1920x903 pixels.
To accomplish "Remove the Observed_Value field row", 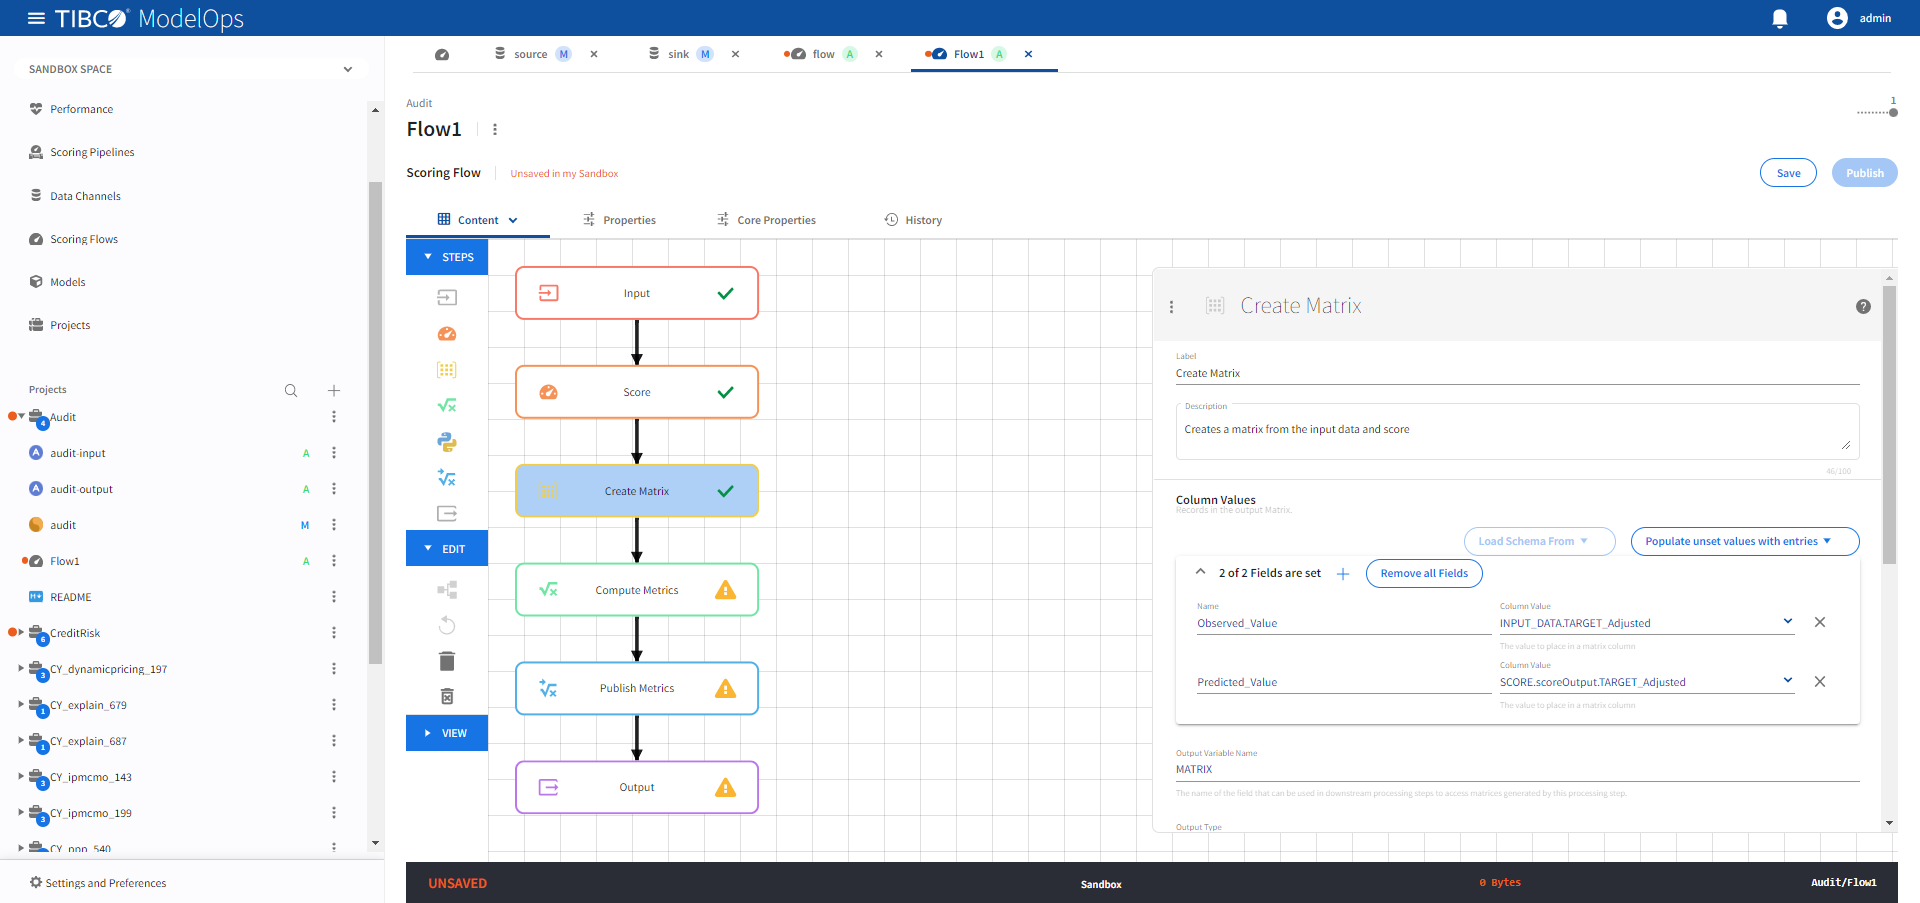I will 1820,622.
